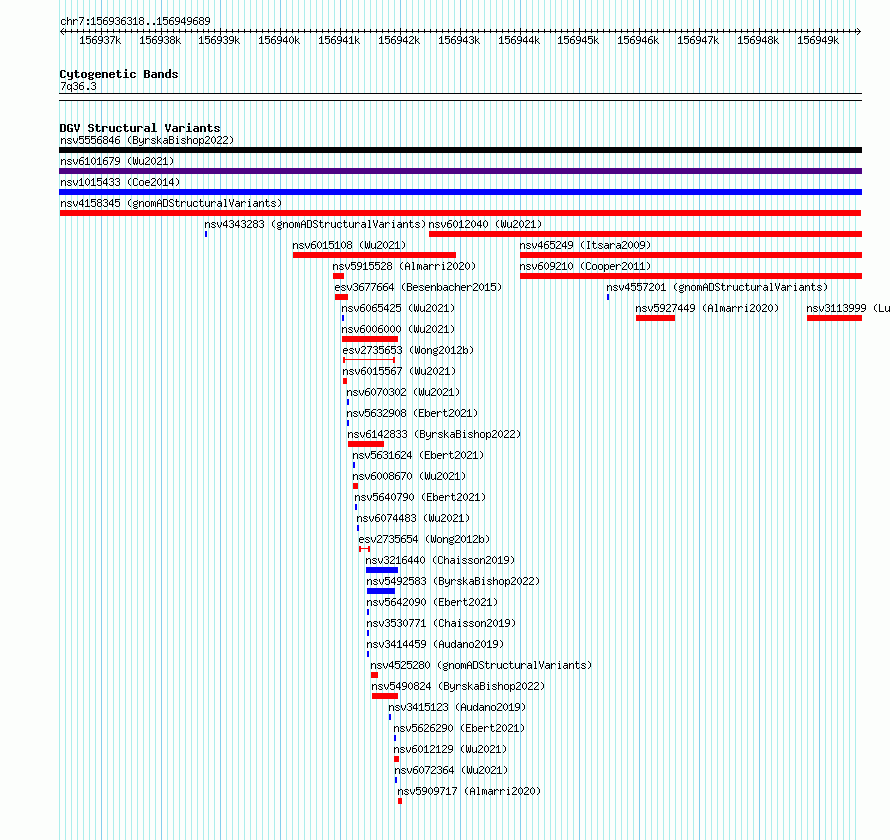Click the 7q36.3 band label
Image resolution: width=890 pixels, height=840 pixels.
coord(78,86)
